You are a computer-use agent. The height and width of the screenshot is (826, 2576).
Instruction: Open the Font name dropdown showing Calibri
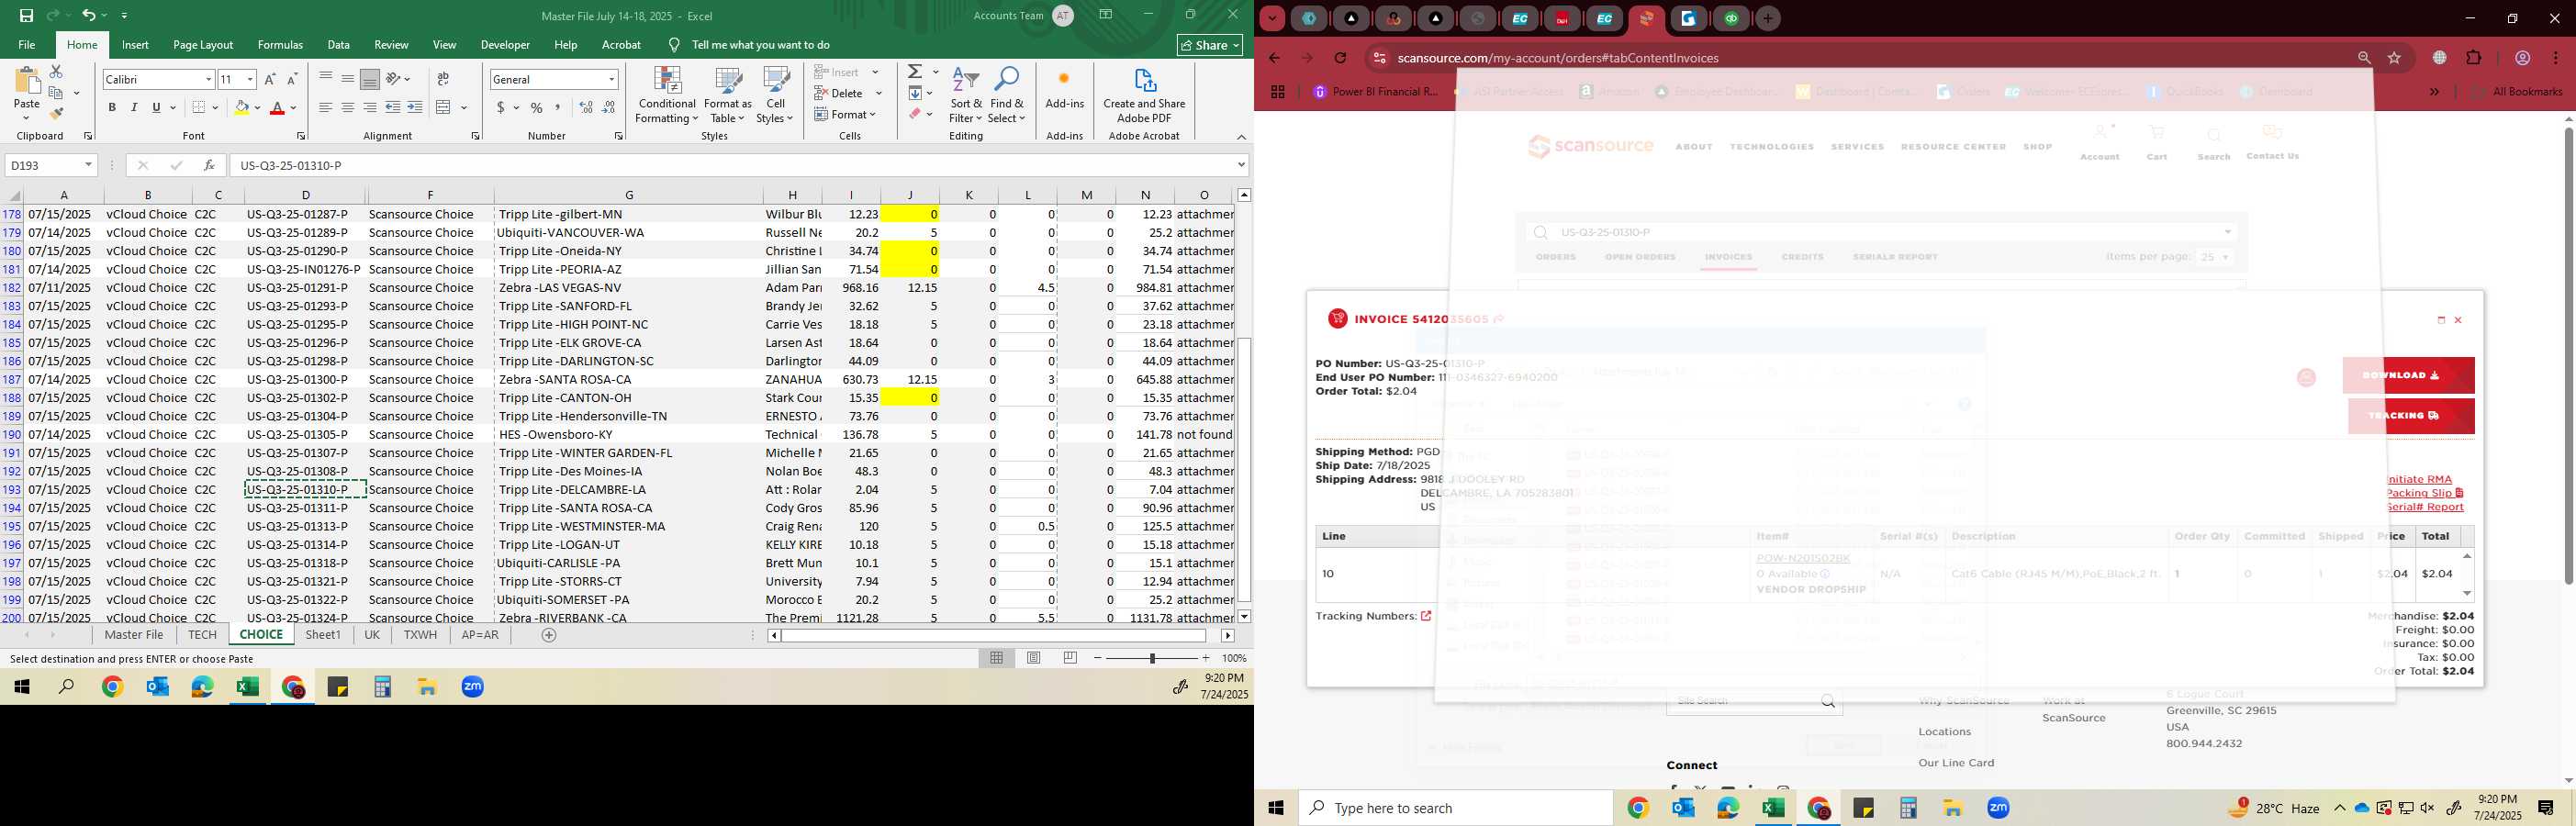208,79
